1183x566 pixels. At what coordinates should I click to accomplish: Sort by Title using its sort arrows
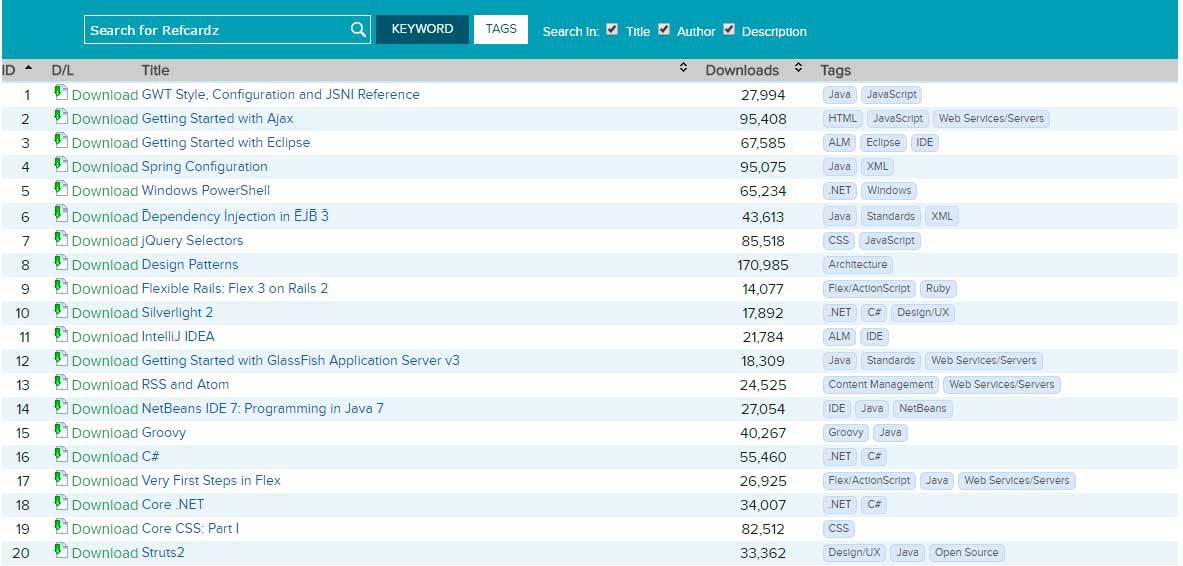pyautogui.click(x=684, y=68)
